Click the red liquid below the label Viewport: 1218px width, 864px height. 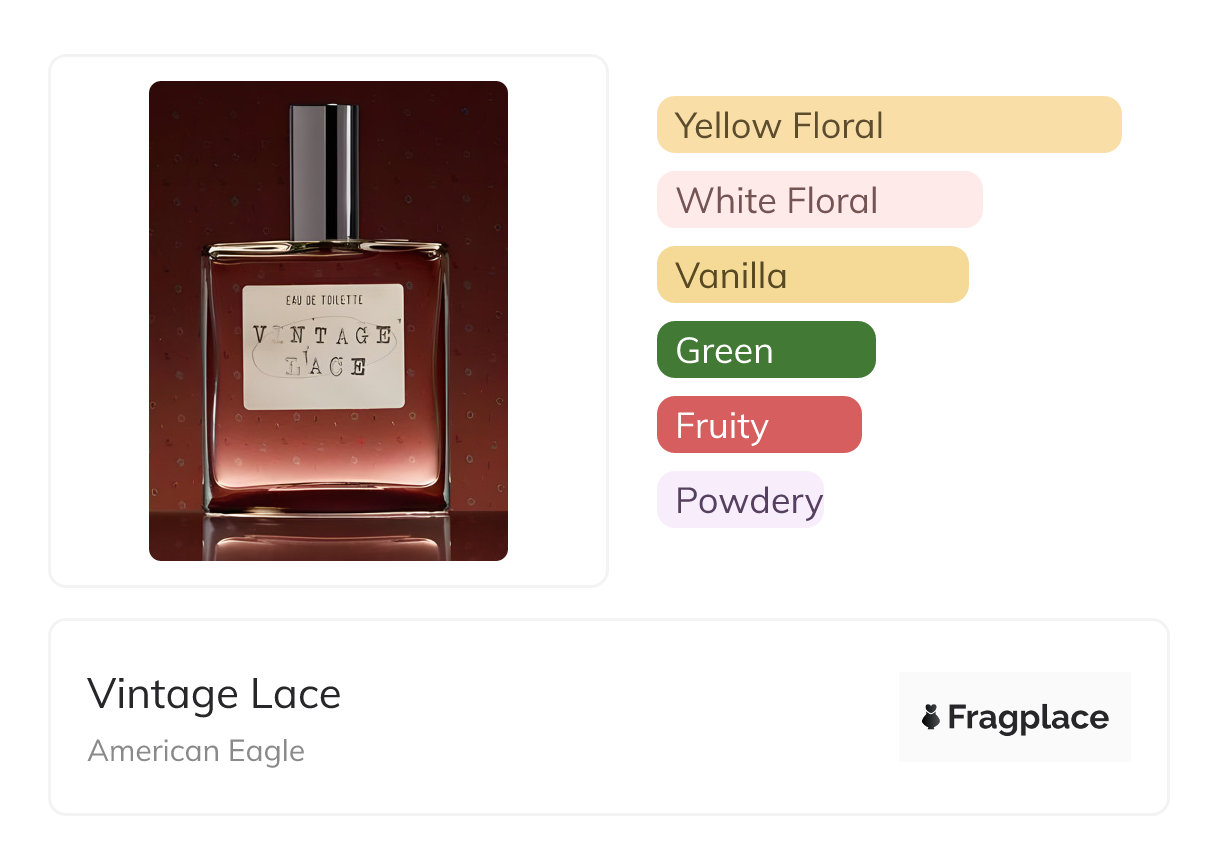326,455
